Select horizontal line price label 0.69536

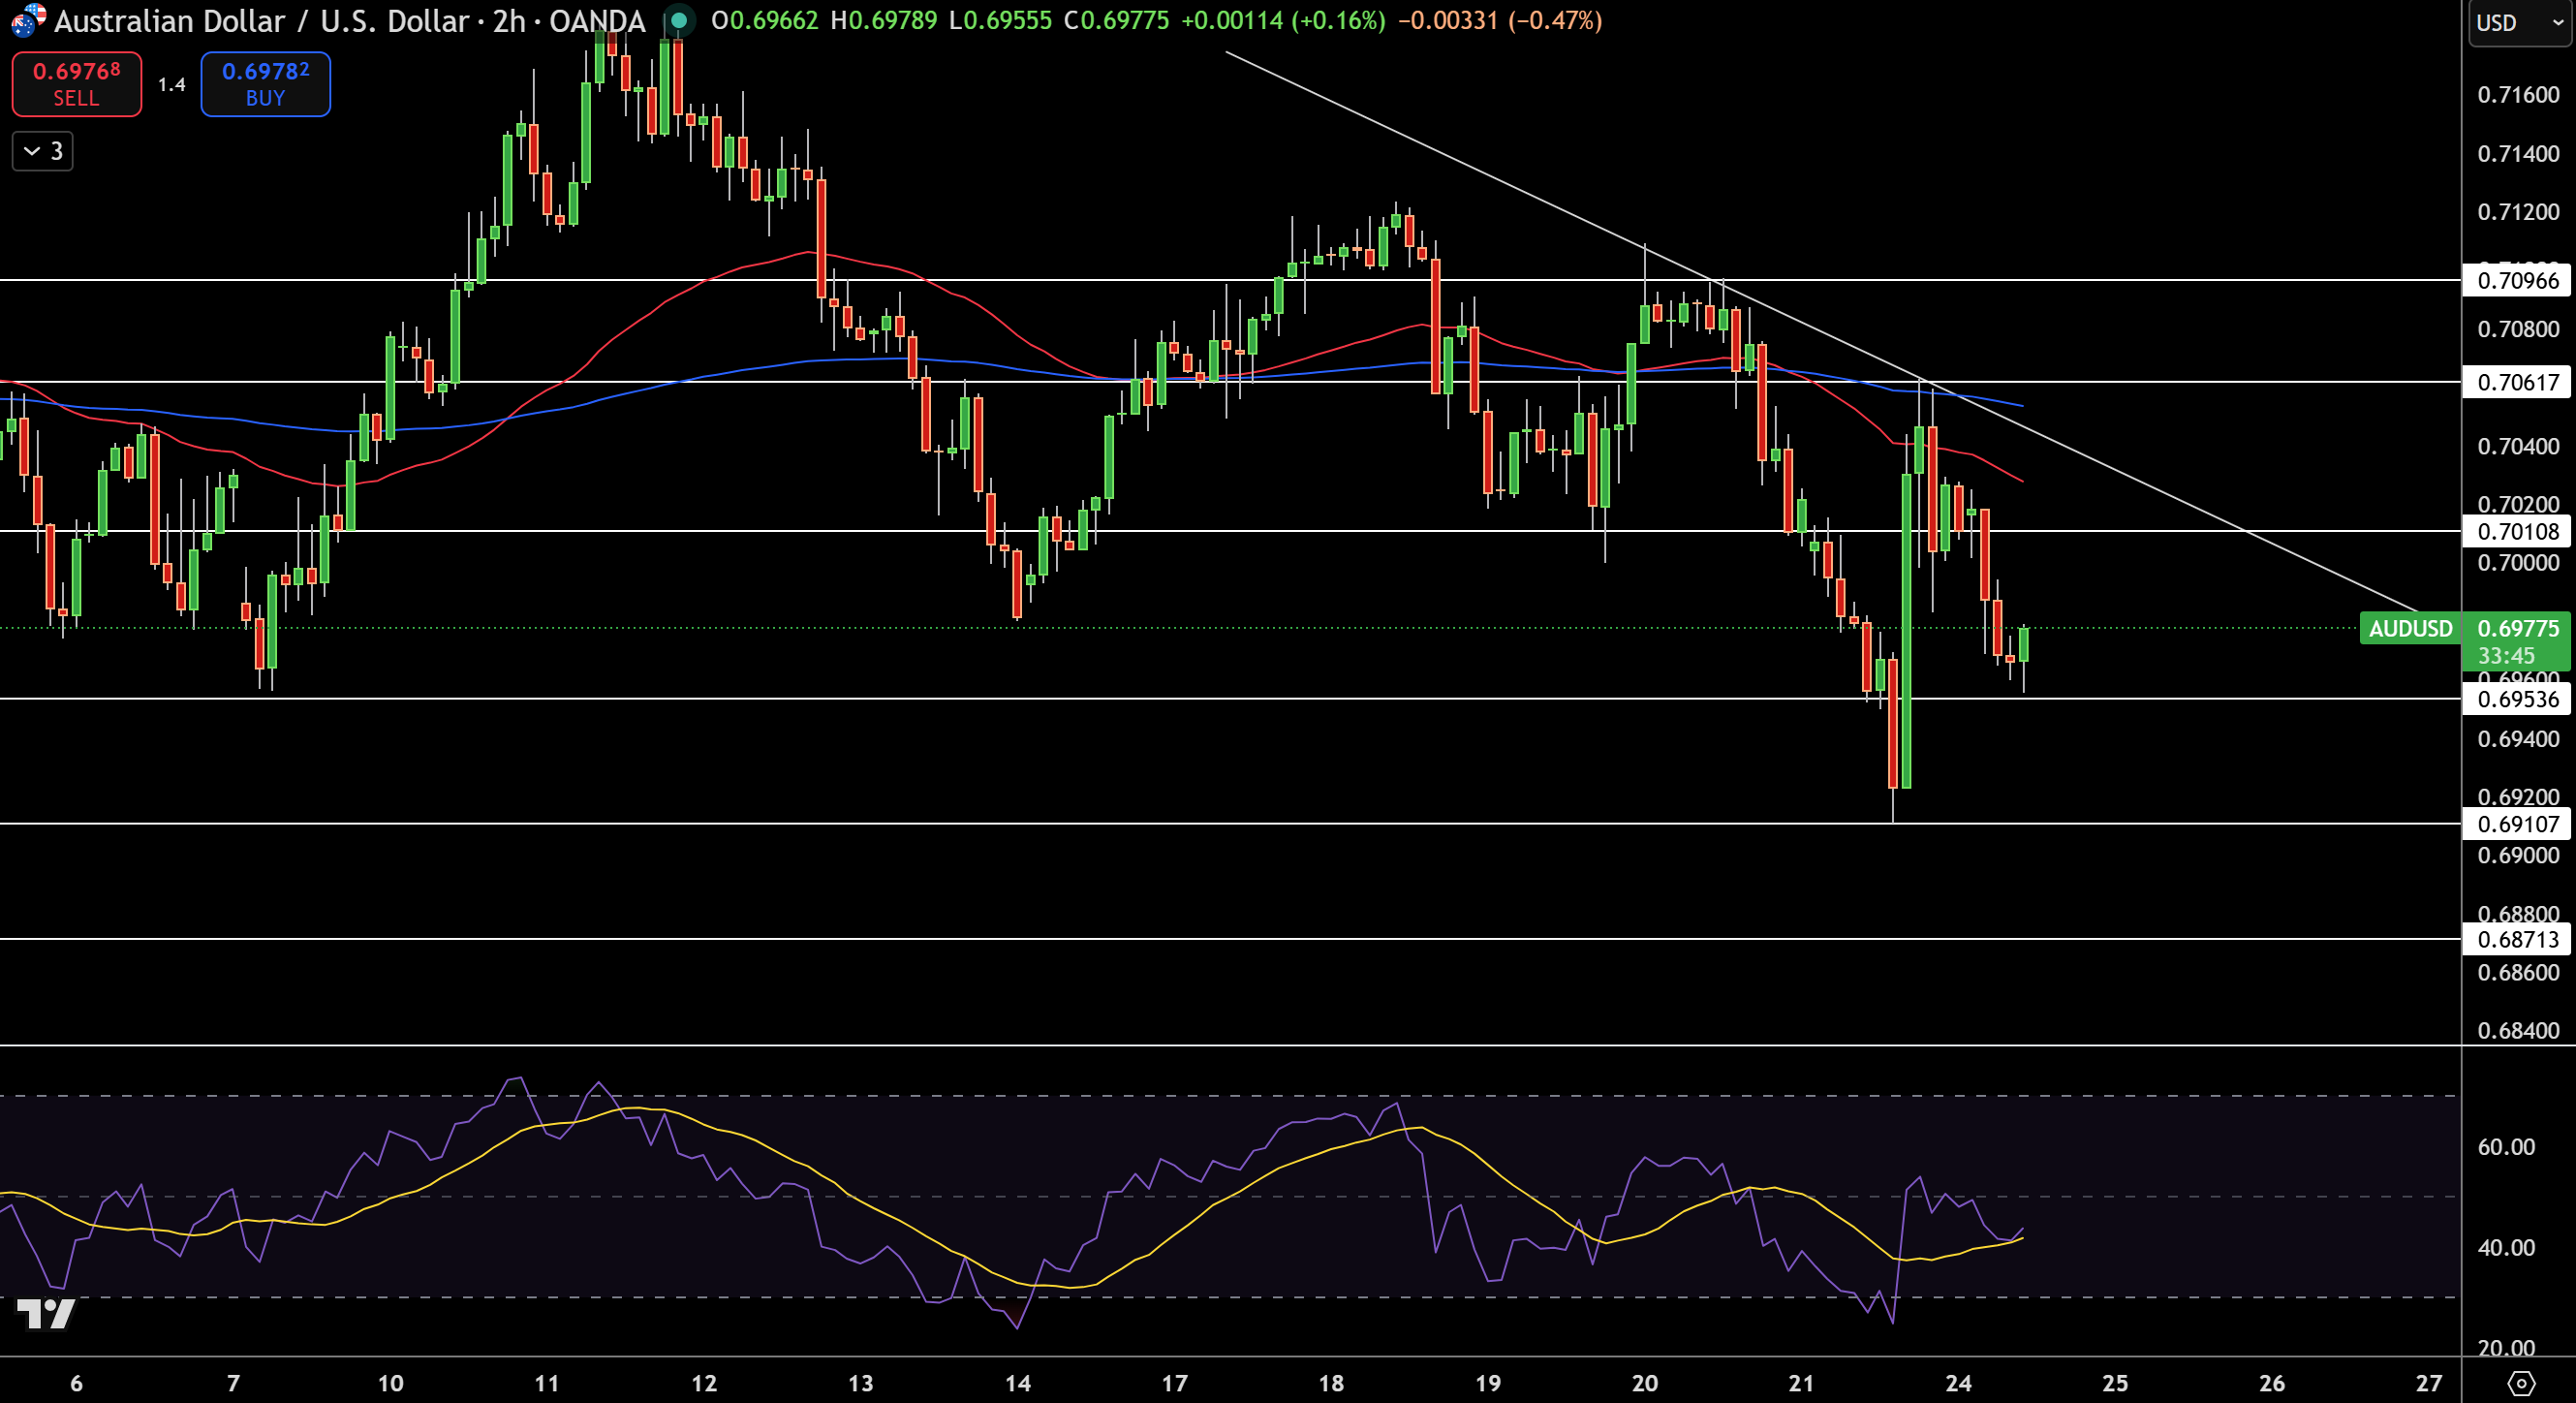point(2517,699)
